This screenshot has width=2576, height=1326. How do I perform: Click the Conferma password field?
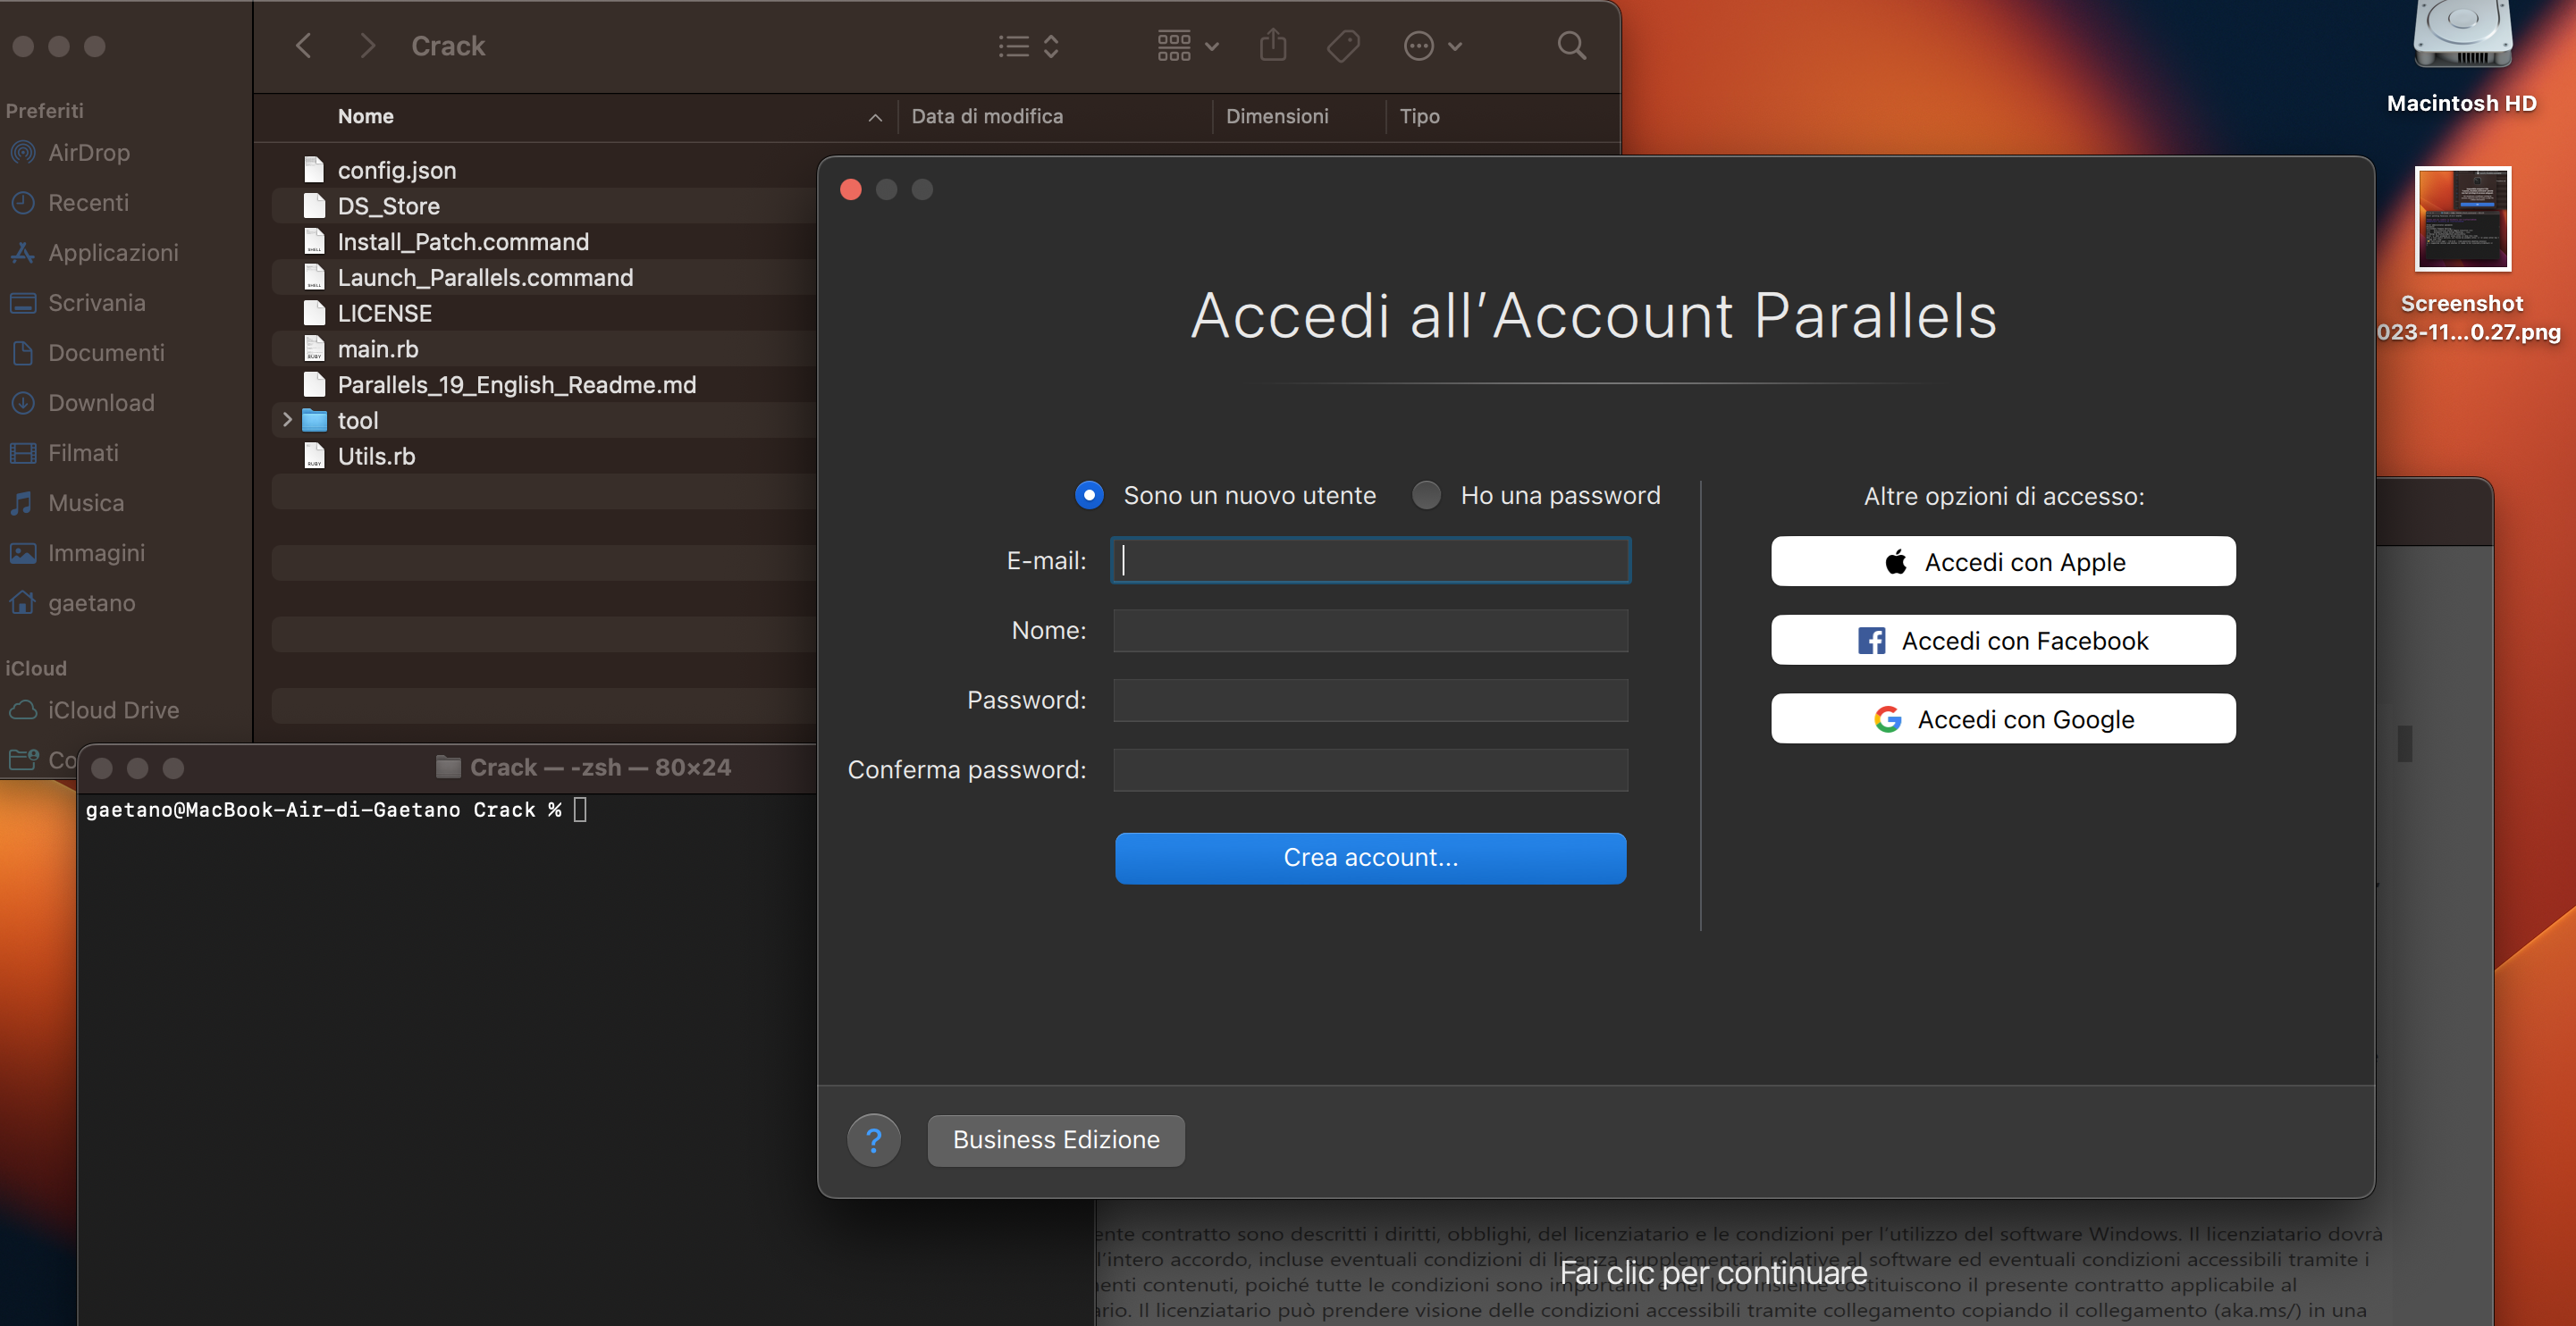pyautogui.click(x=1370, y=769)
